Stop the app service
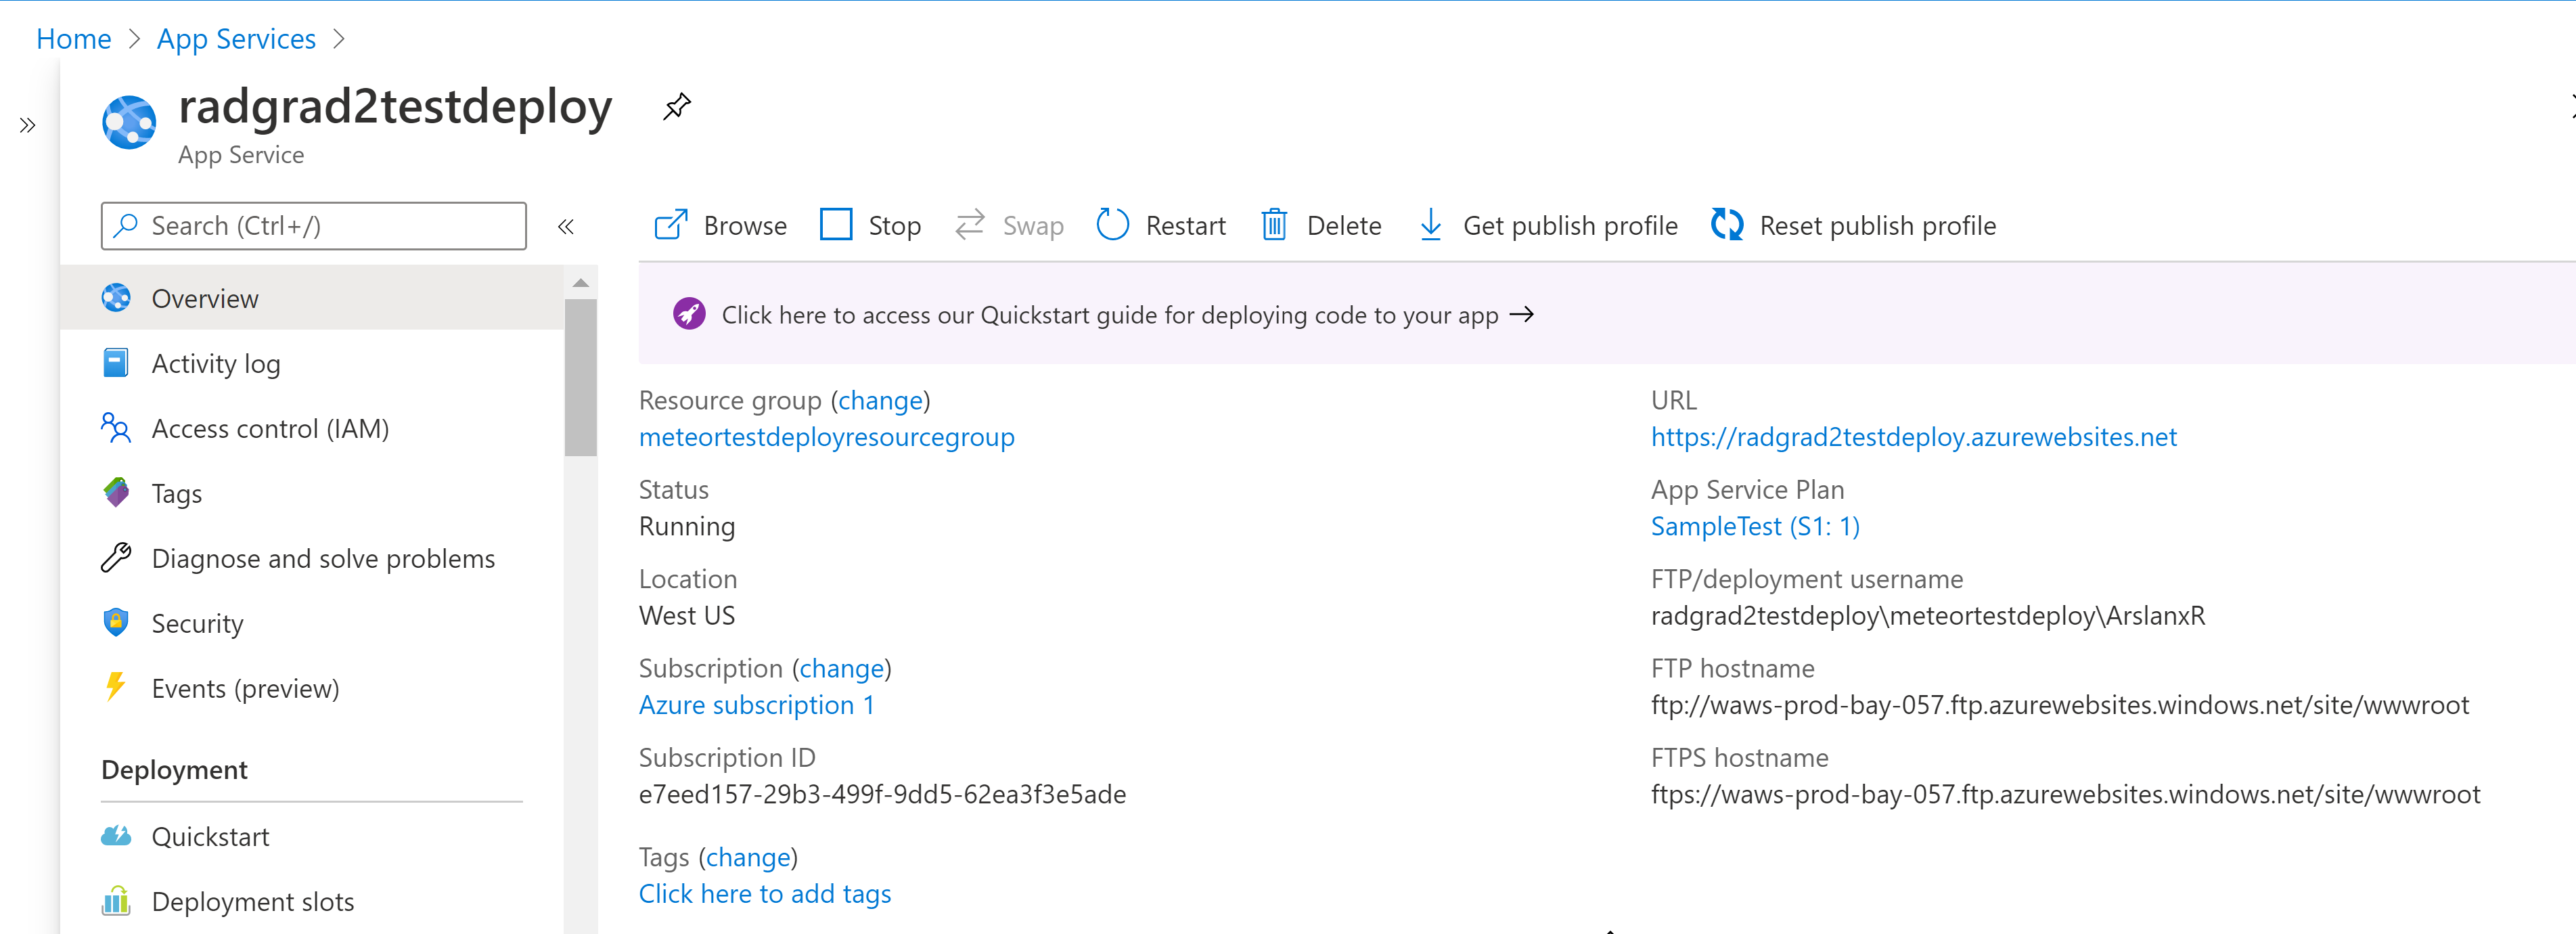Screen dimensions: 2576x934 click(x=870, y=225)
